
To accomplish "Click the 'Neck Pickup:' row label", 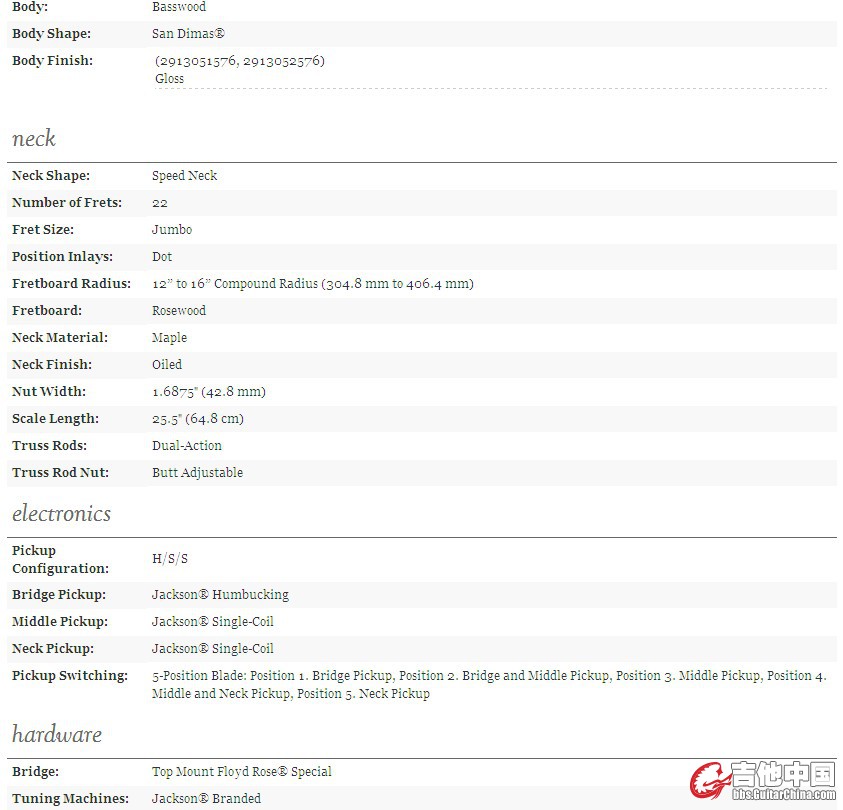I will (x=53, y=648).
